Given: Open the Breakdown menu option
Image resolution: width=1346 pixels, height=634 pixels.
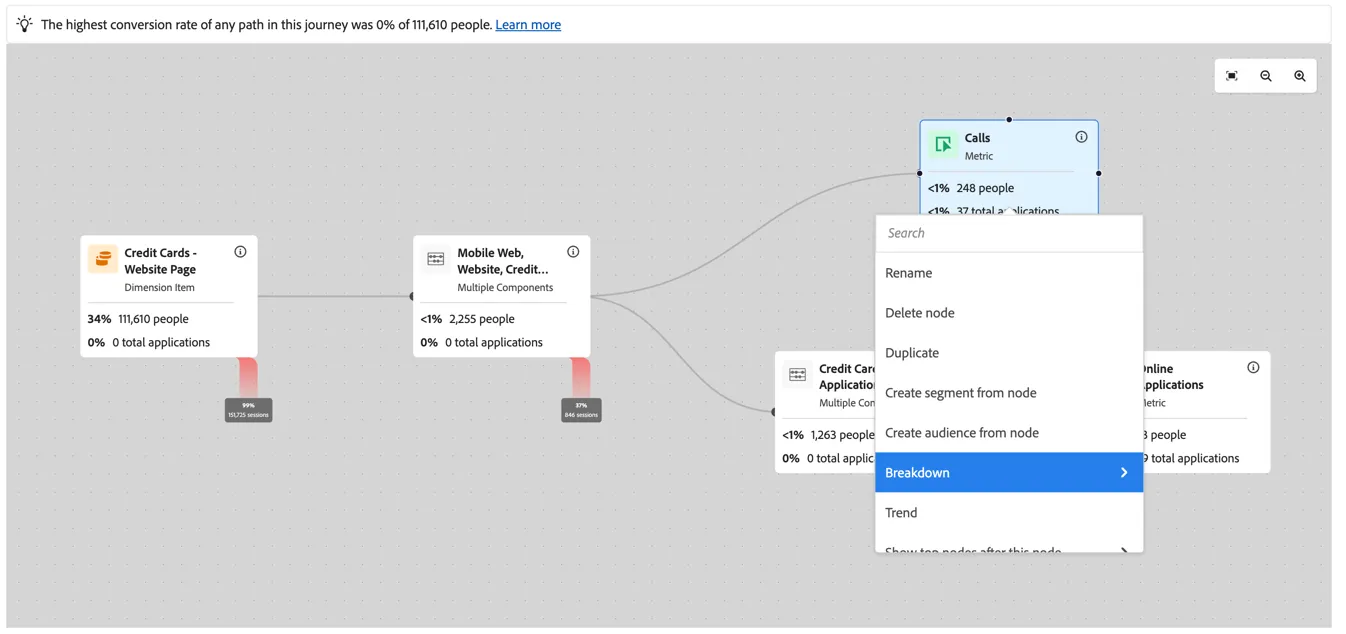Looking at the screenshot, I should (1009, 473).
